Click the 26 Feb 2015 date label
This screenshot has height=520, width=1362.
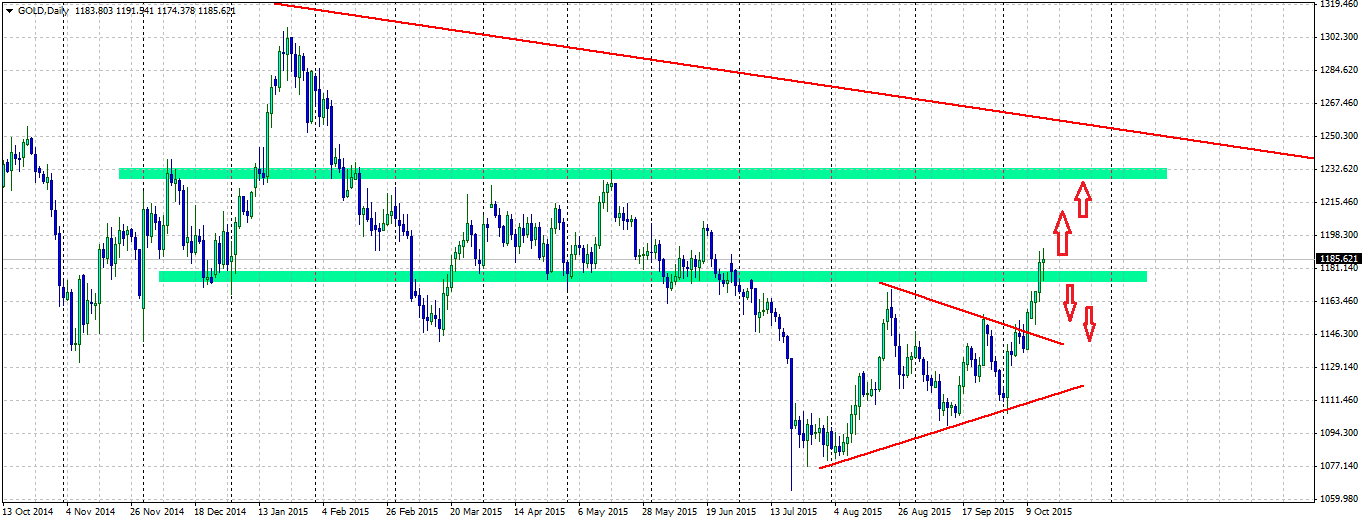click(413, 511)
